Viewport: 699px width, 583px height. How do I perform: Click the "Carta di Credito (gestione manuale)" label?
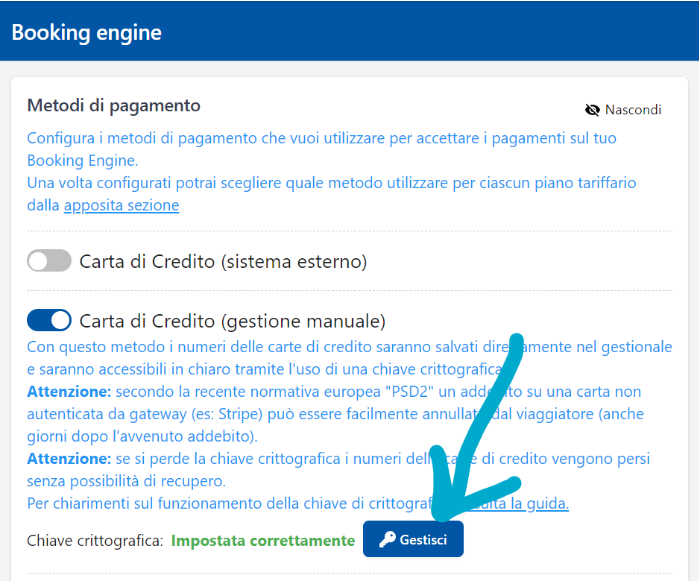(x=232, y=321)
